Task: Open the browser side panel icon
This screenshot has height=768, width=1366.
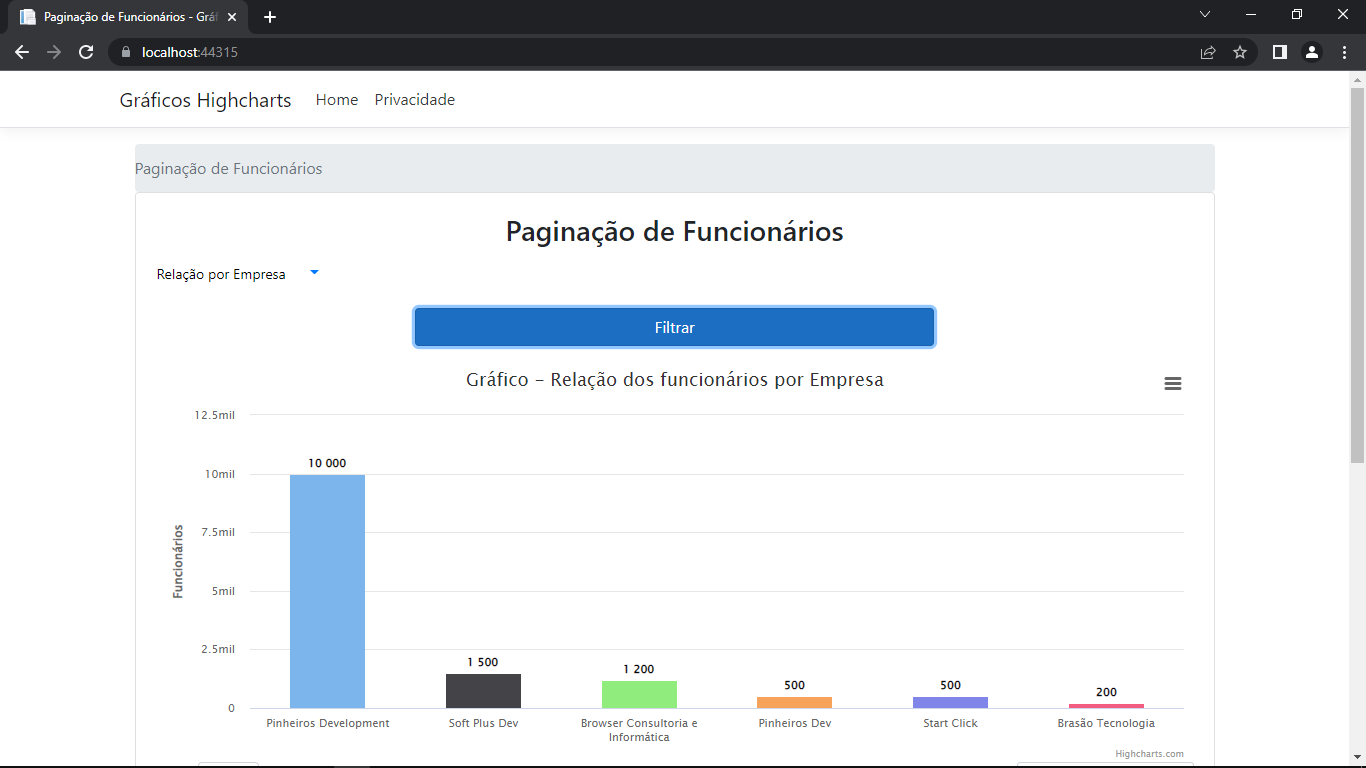Action: 1279,51
